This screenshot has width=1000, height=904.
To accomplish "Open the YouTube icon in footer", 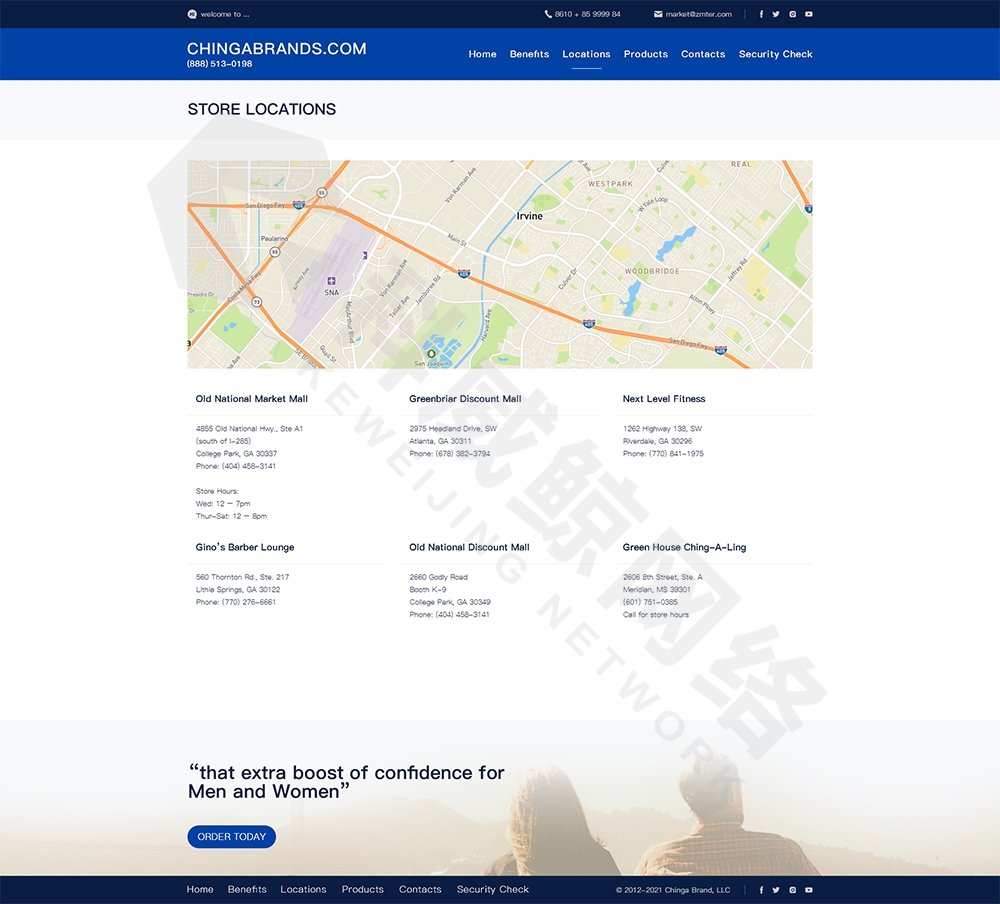I will click(809, 890).
